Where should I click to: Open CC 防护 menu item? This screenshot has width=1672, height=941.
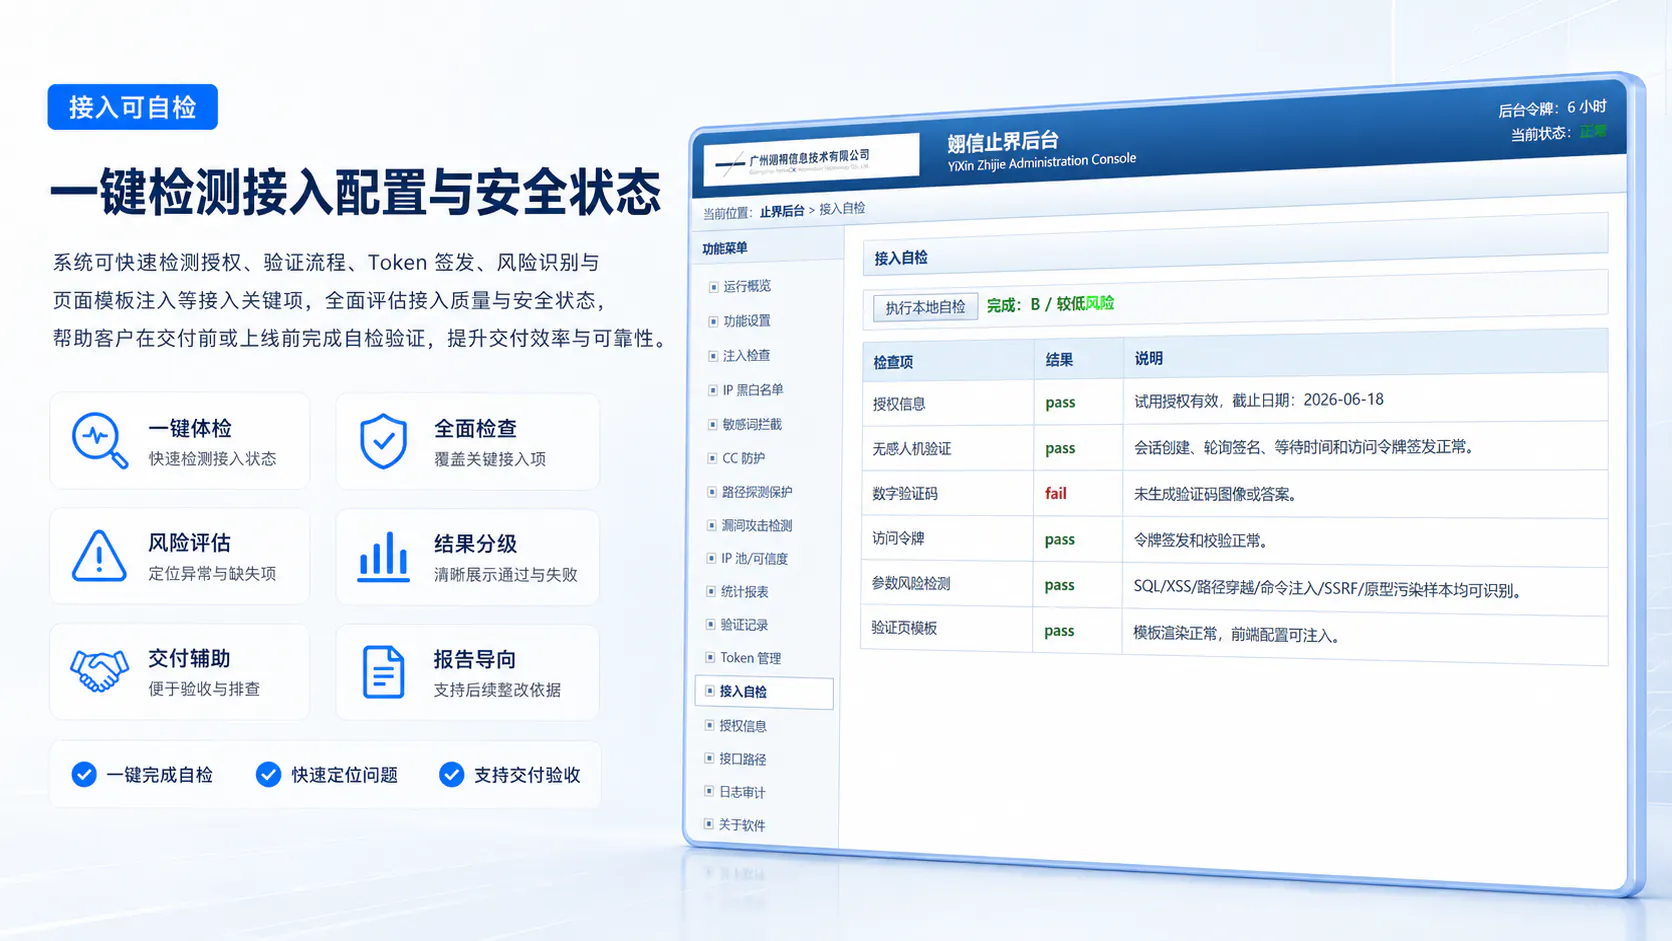coord(743,458)
